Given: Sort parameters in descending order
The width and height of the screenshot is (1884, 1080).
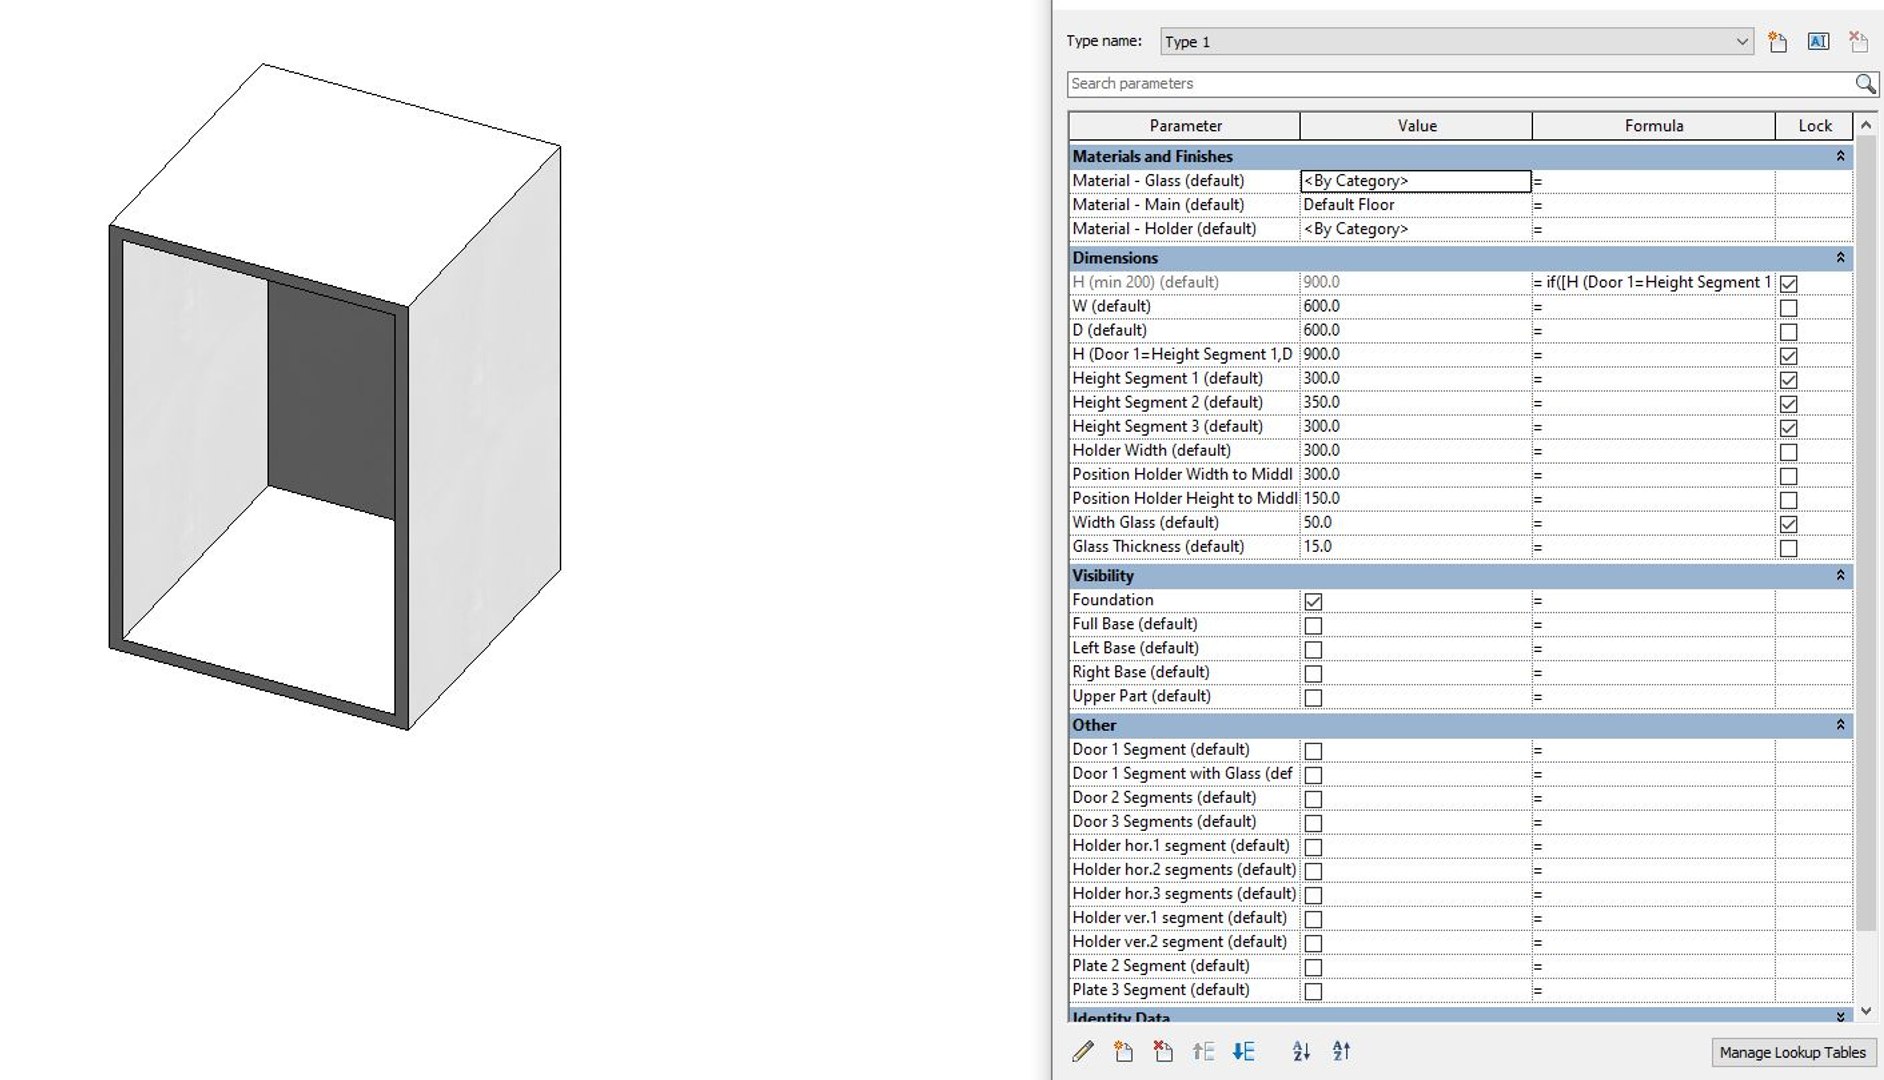Looking at the screenshot, I should [1341, 1051].
